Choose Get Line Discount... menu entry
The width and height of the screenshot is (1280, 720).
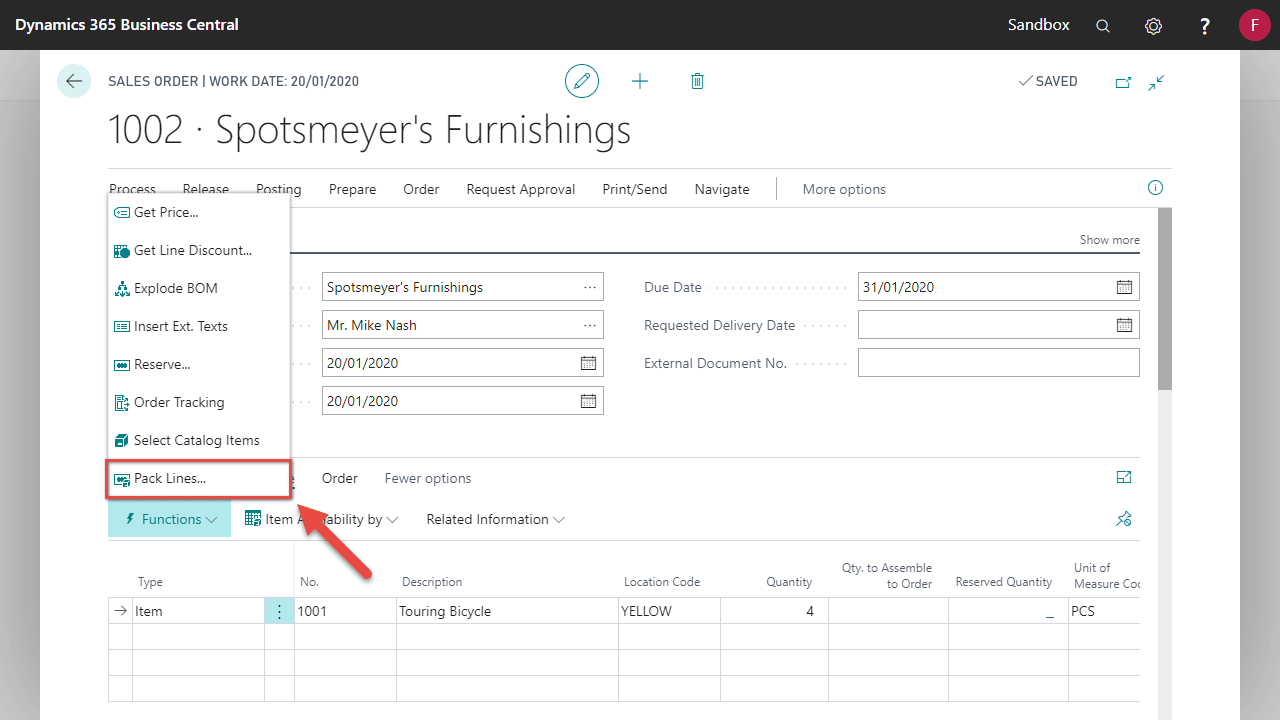[199, 250]
